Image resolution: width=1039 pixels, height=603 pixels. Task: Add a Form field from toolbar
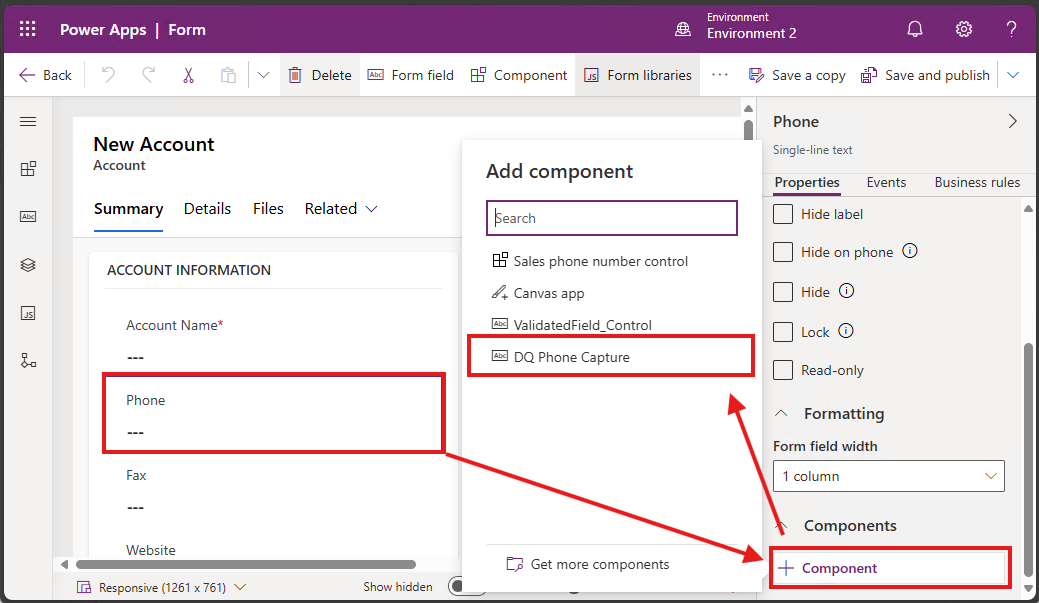pyautogui.click(x=411, y=75)
